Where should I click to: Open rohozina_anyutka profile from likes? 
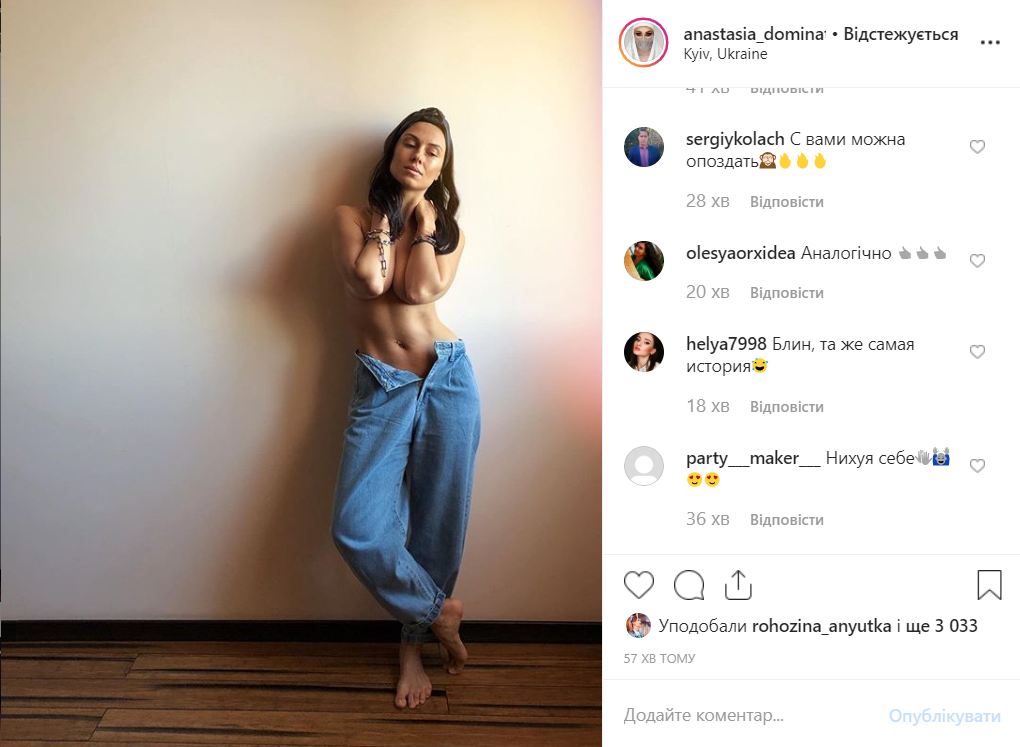[x=821, y=626]
